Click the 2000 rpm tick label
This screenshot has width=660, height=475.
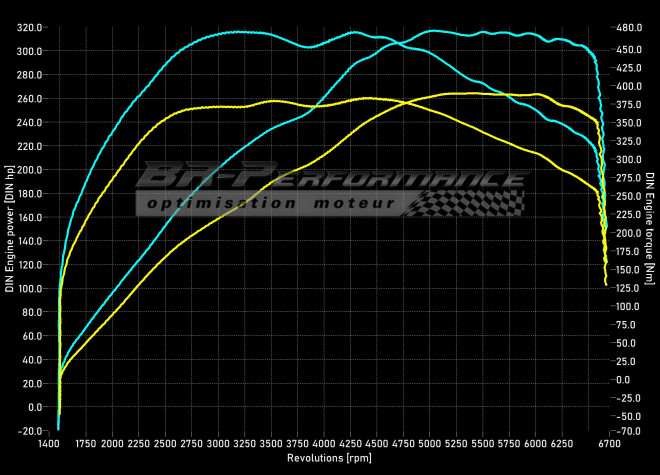click(x=112, y=443)
